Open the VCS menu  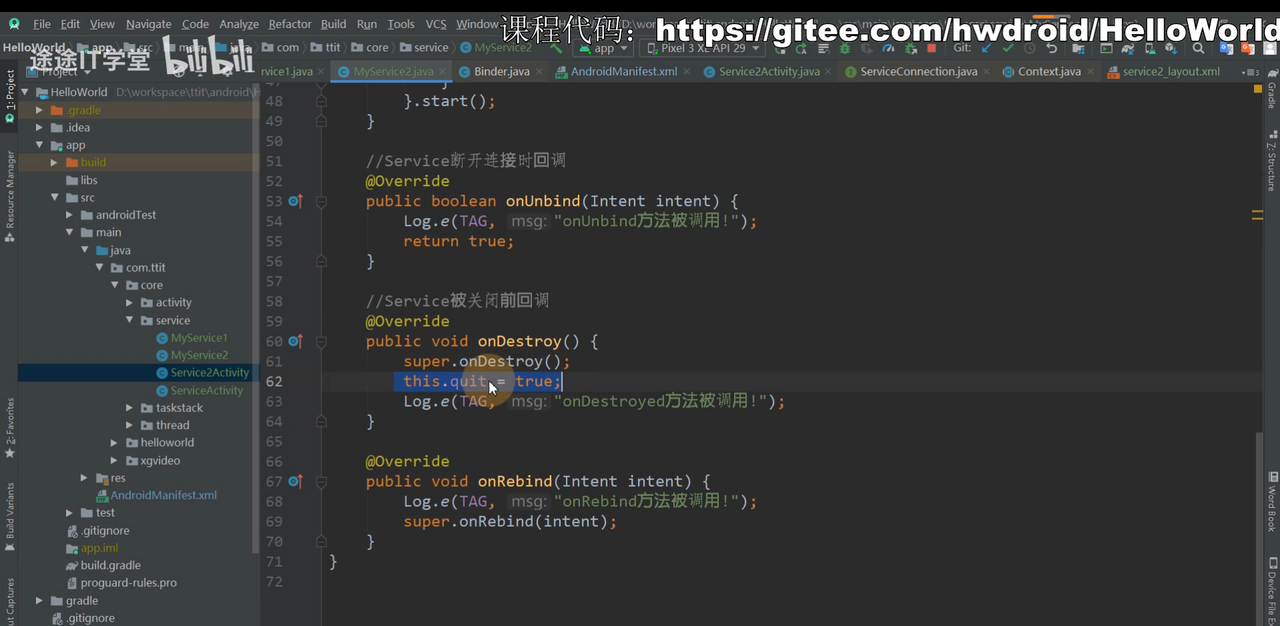pos(436,24)
